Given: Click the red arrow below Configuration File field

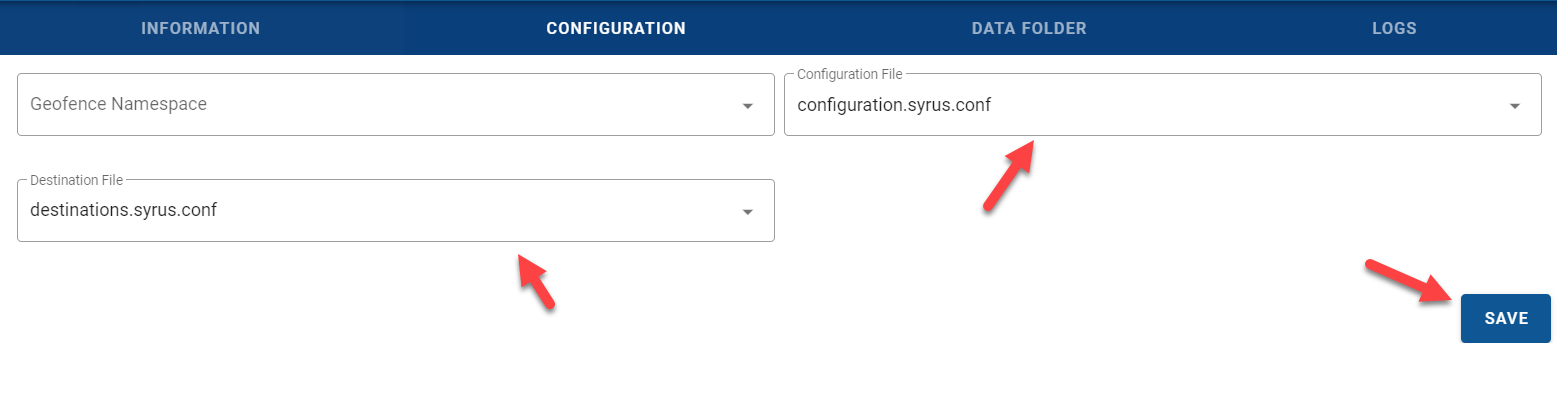Looking at the screenshot, I should [x=1008, y=175].
